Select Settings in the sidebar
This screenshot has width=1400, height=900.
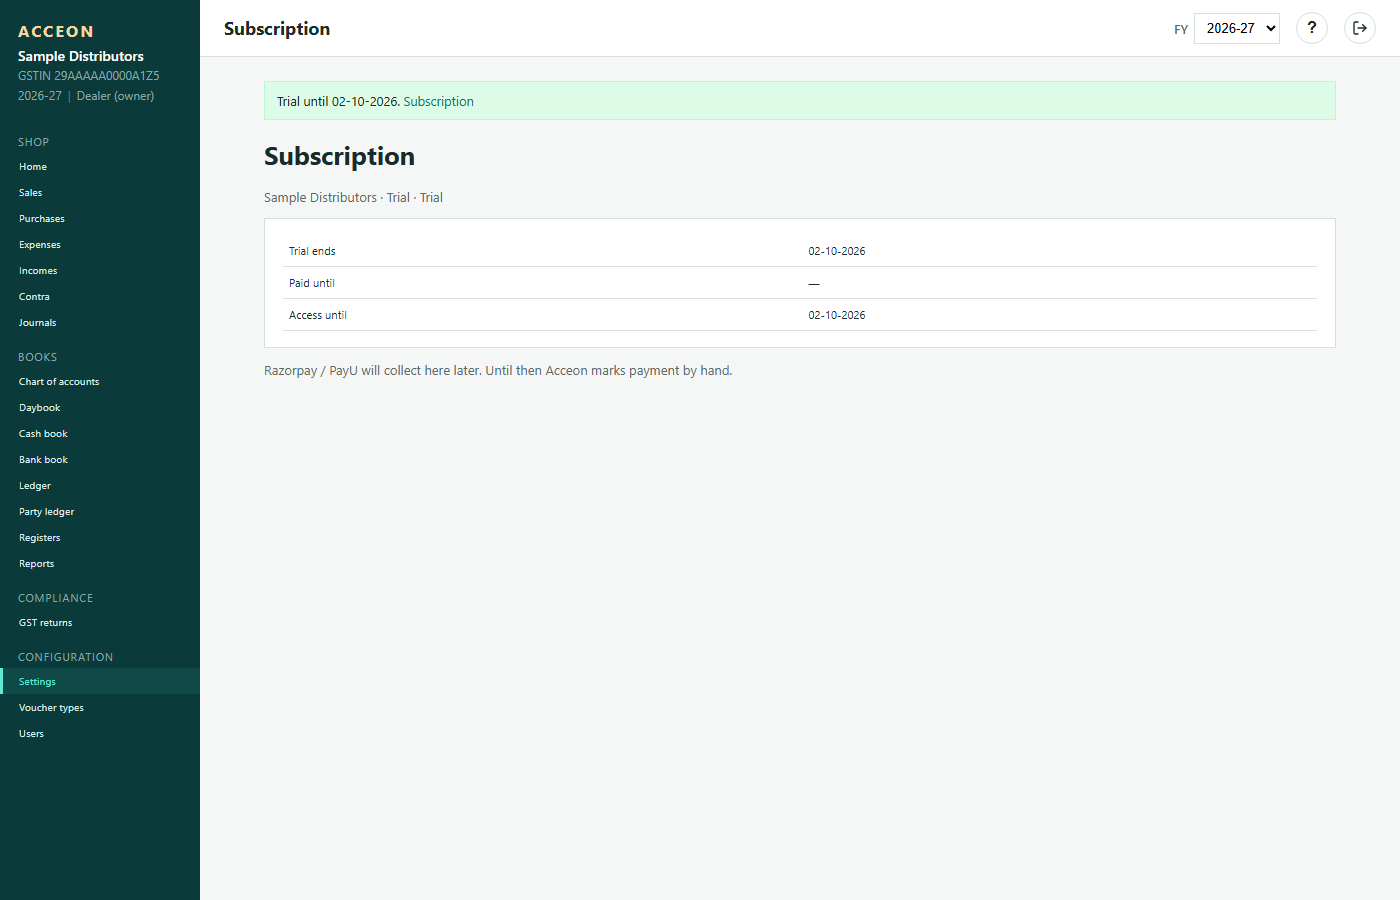[100, 682]
